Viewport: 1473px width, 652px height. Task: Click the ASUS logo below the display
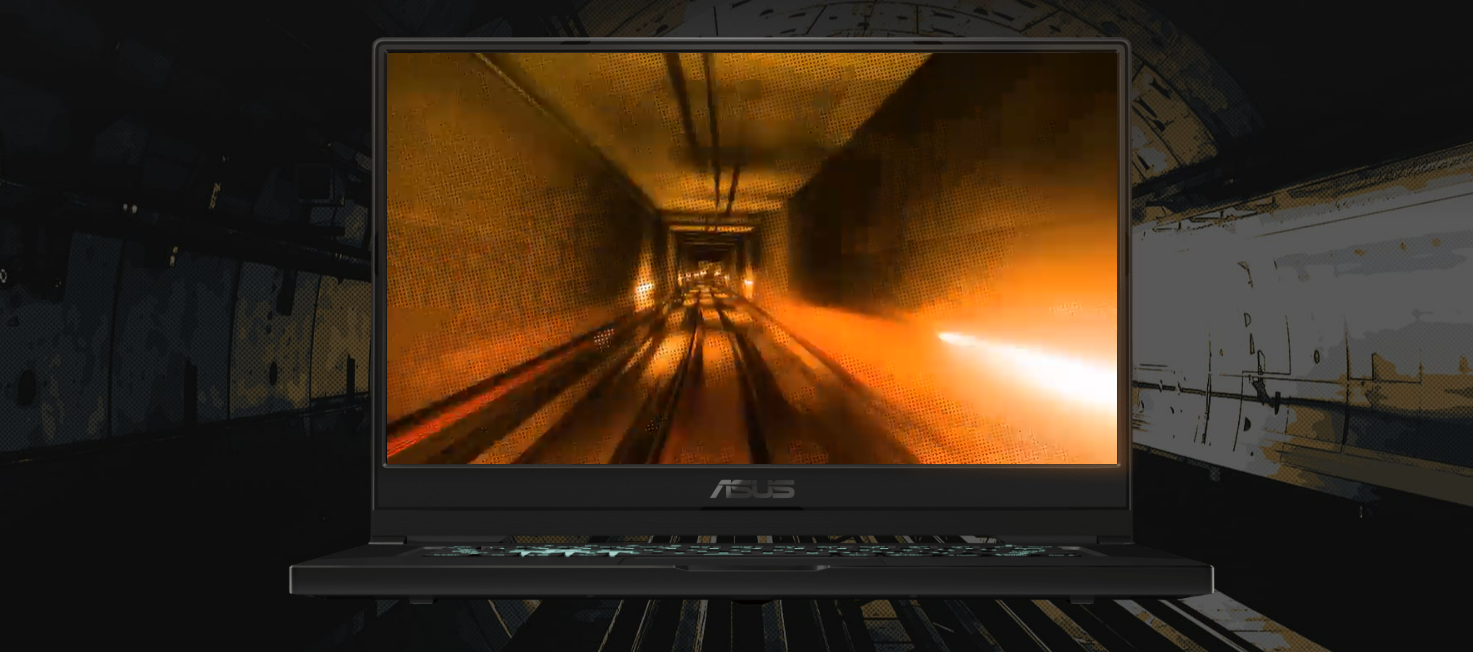(x=752, y=489)
